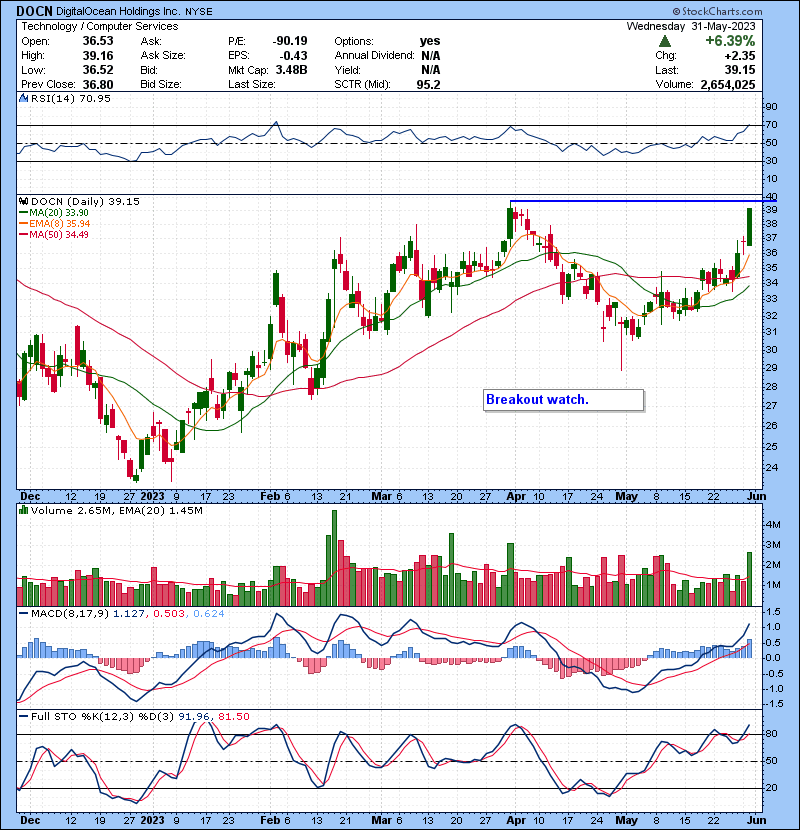Click the P/E value -90.19
This screenshot has width=800, height=830.
click(x=290, y=41)
